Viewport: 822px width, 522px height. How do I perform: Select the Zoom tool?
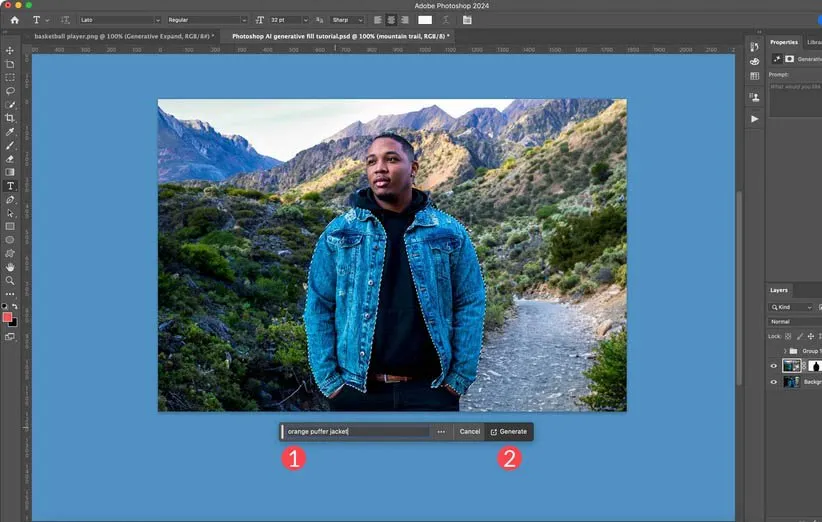click(x=10, y=281)
